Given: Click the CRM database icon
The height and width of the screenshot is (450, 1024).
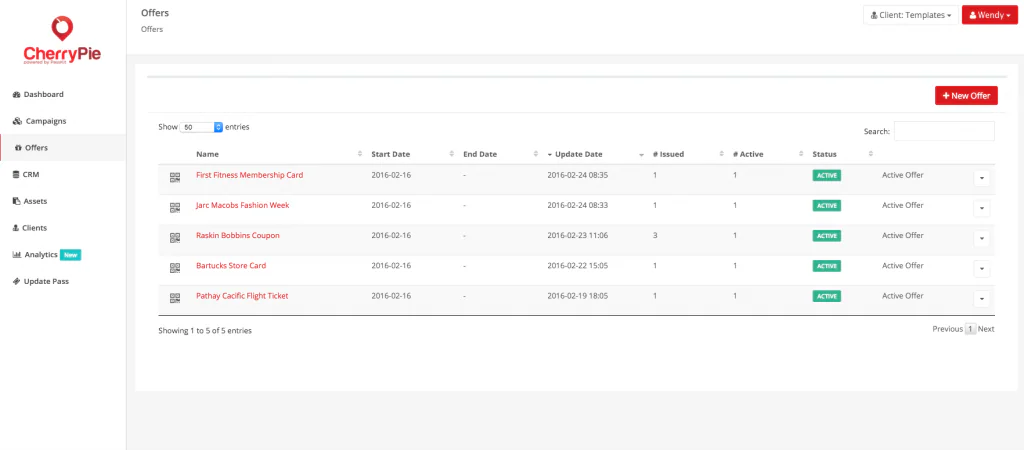Looking at the screenshot, I should (16, 175).
